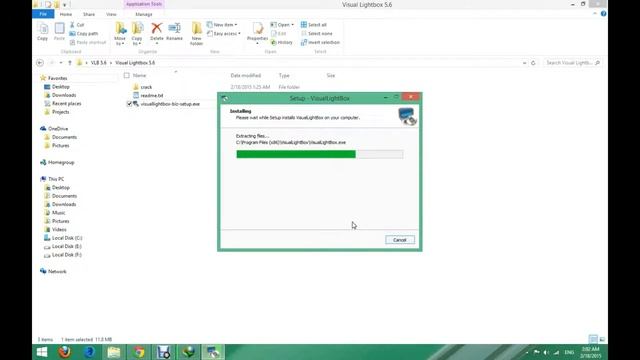Open the ribbon's Open dropdown

pos(282,25)
